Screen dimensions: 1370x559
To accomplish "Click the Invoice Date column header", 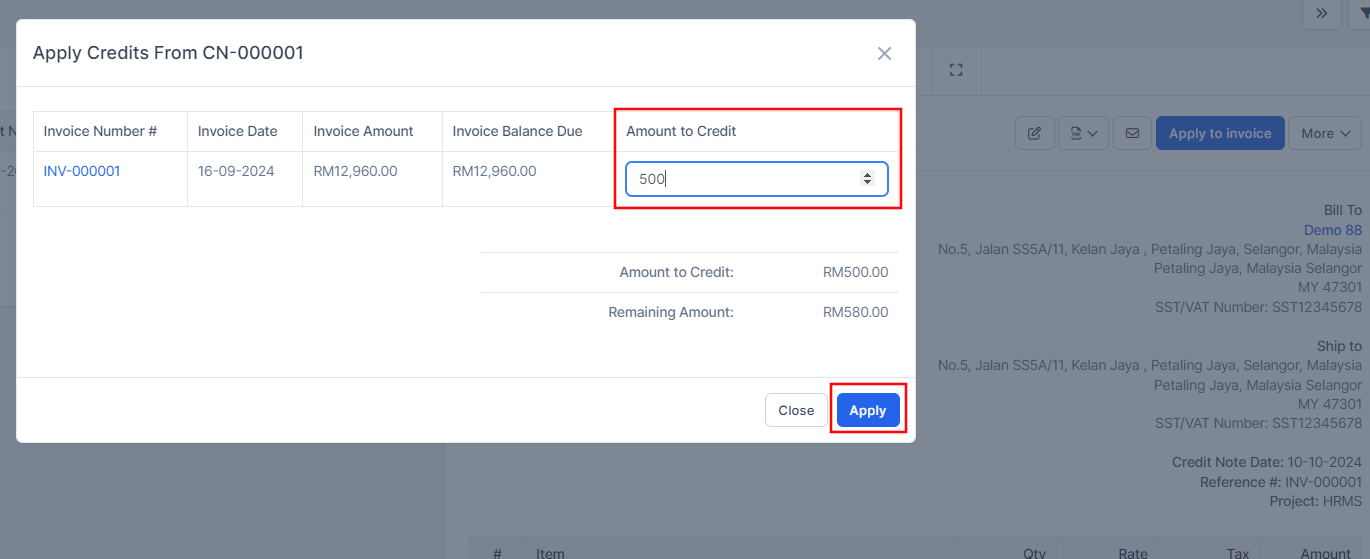I will point(237,131).
